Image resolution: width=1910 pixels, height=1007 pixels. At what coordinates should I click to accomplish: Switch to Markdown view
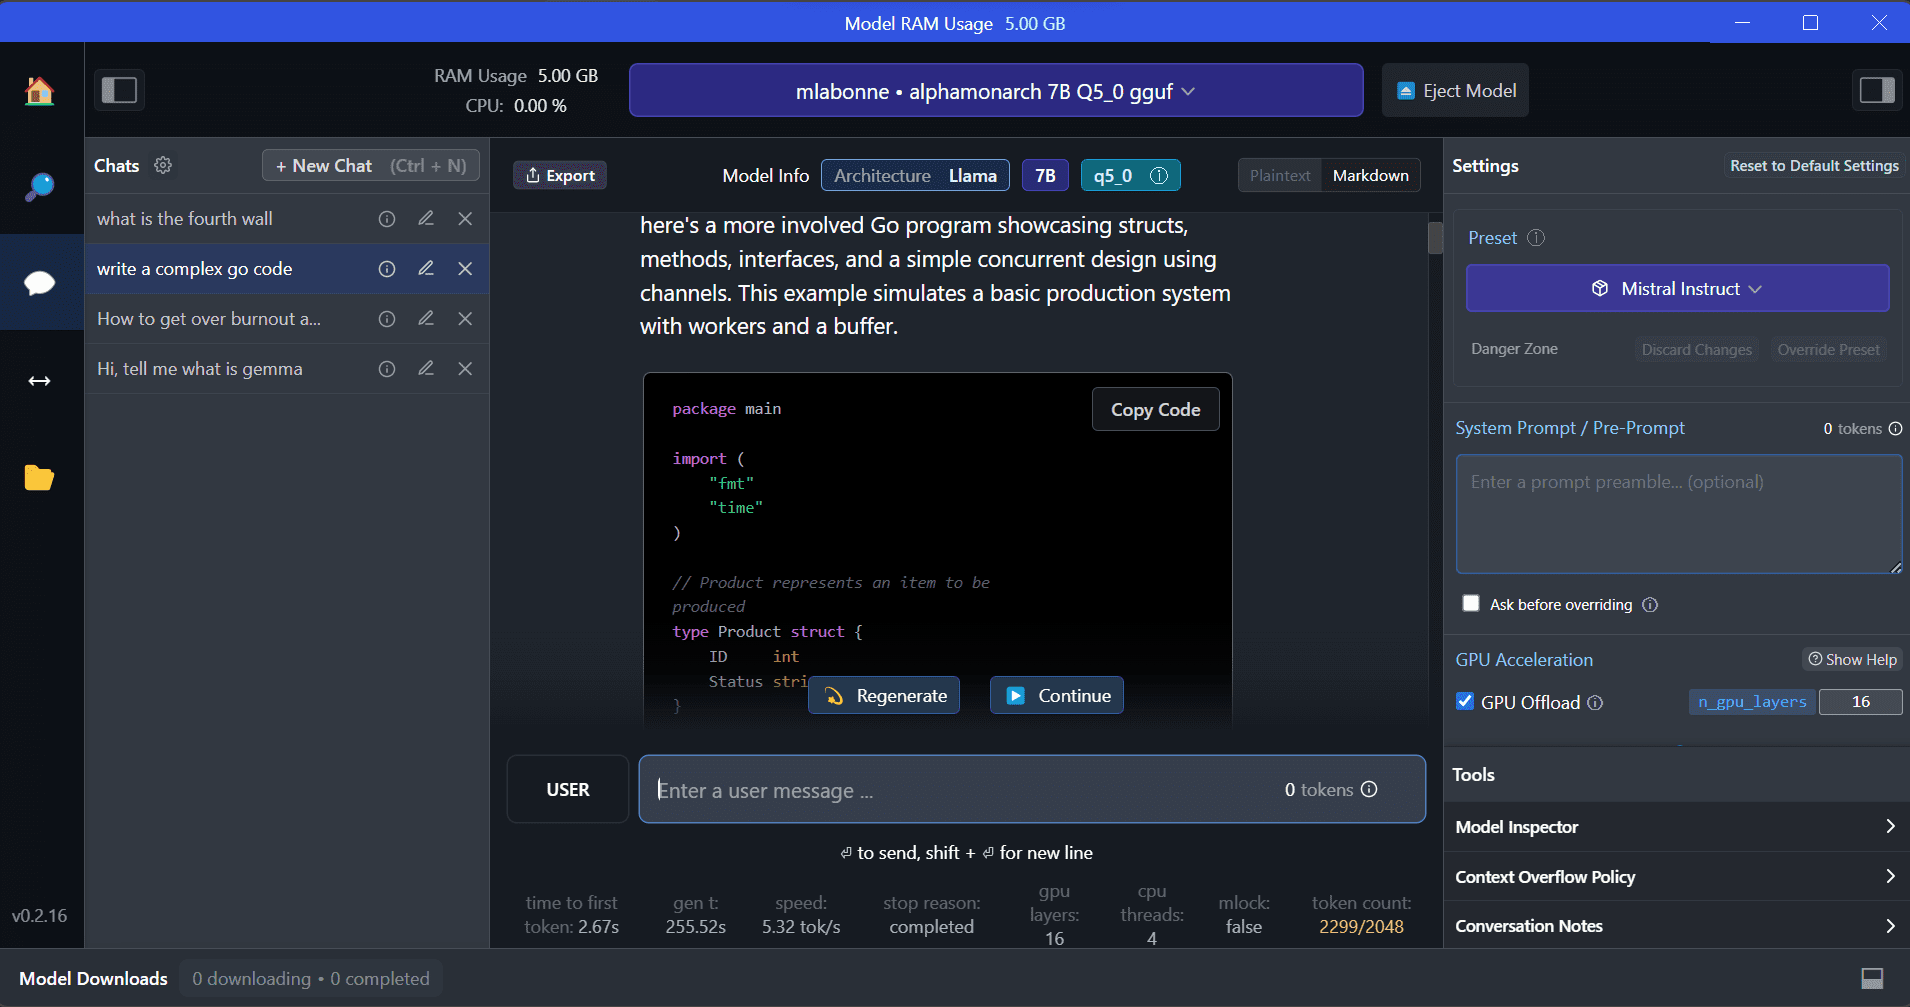point(1370,175)
